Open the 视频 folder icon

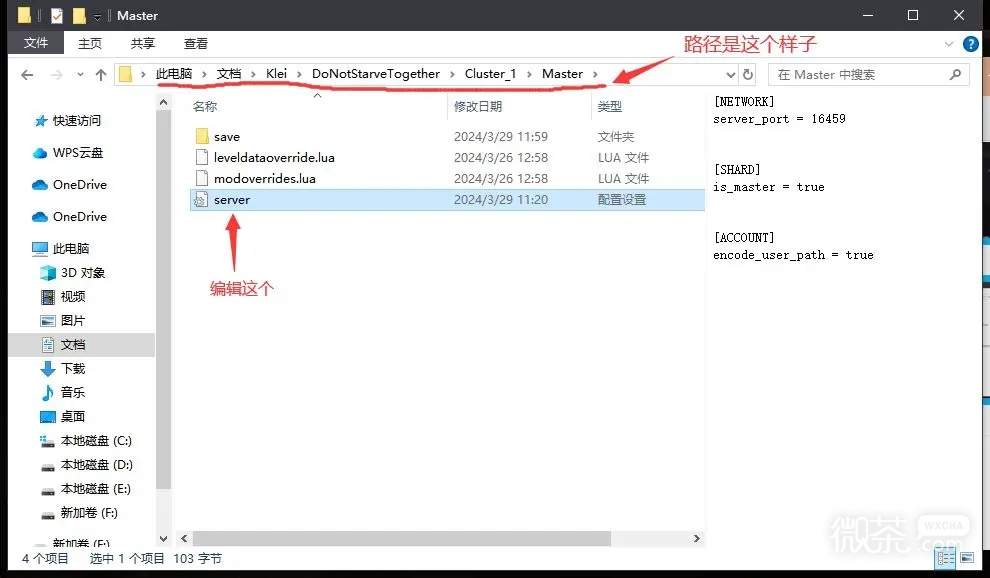(47, 297)
